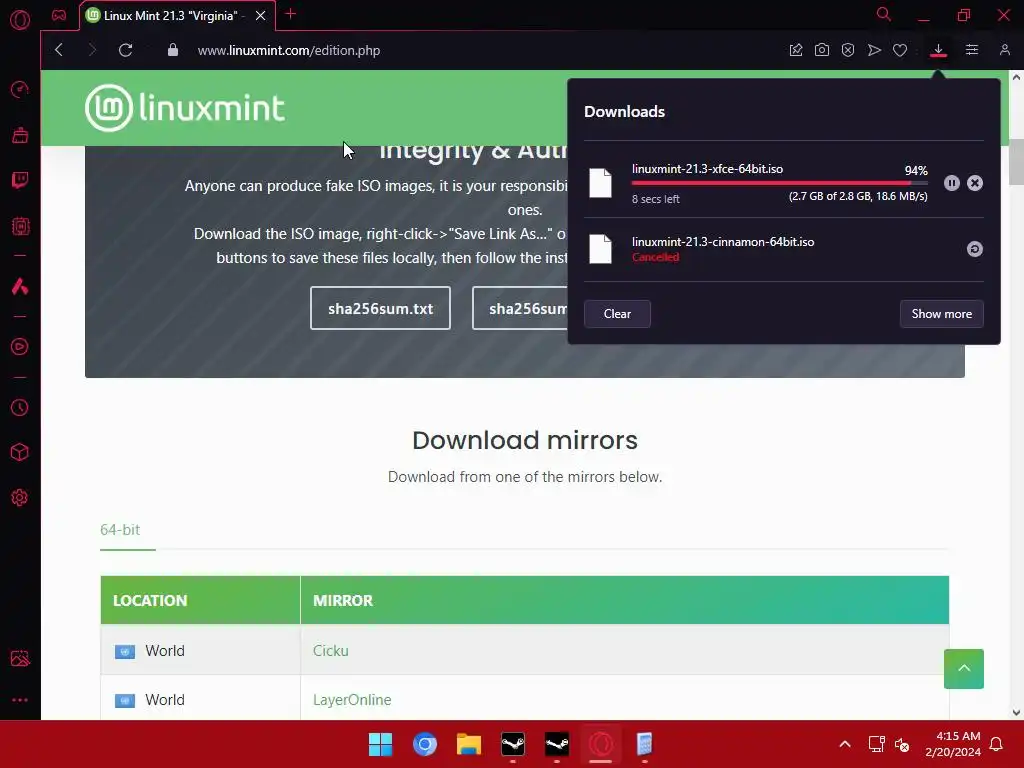1024x768 pixels.
Task: Open the Windows Start button
Action: (x=380, y=744)
